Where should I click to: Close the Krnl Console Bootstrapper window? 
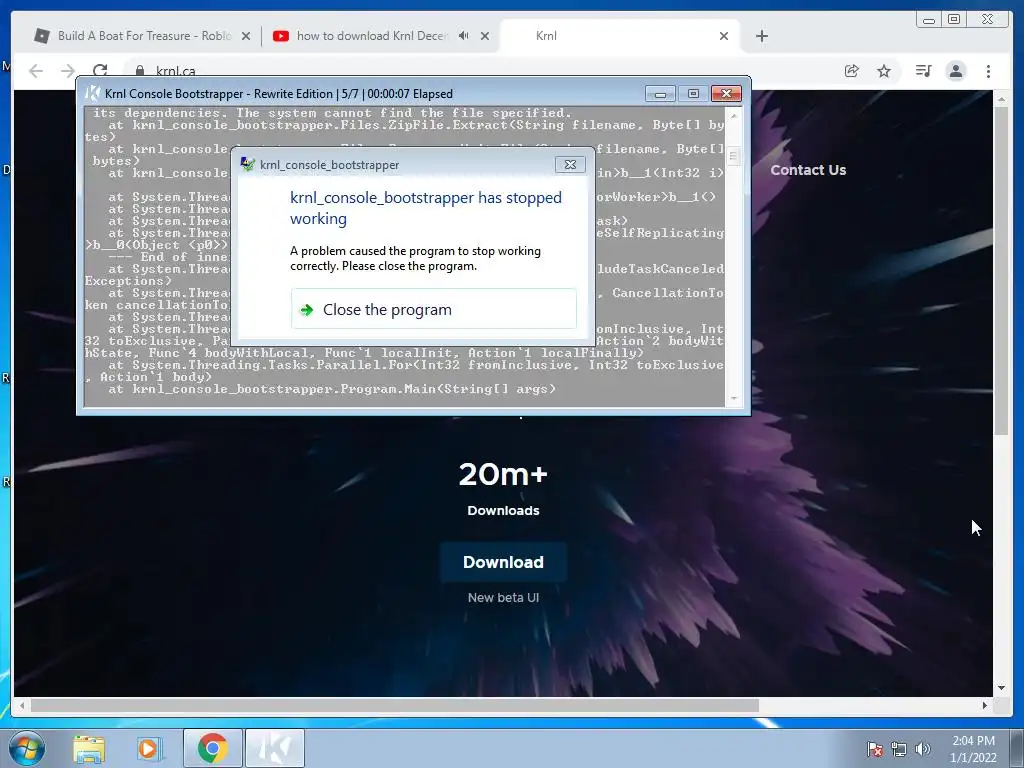point(726,94)
